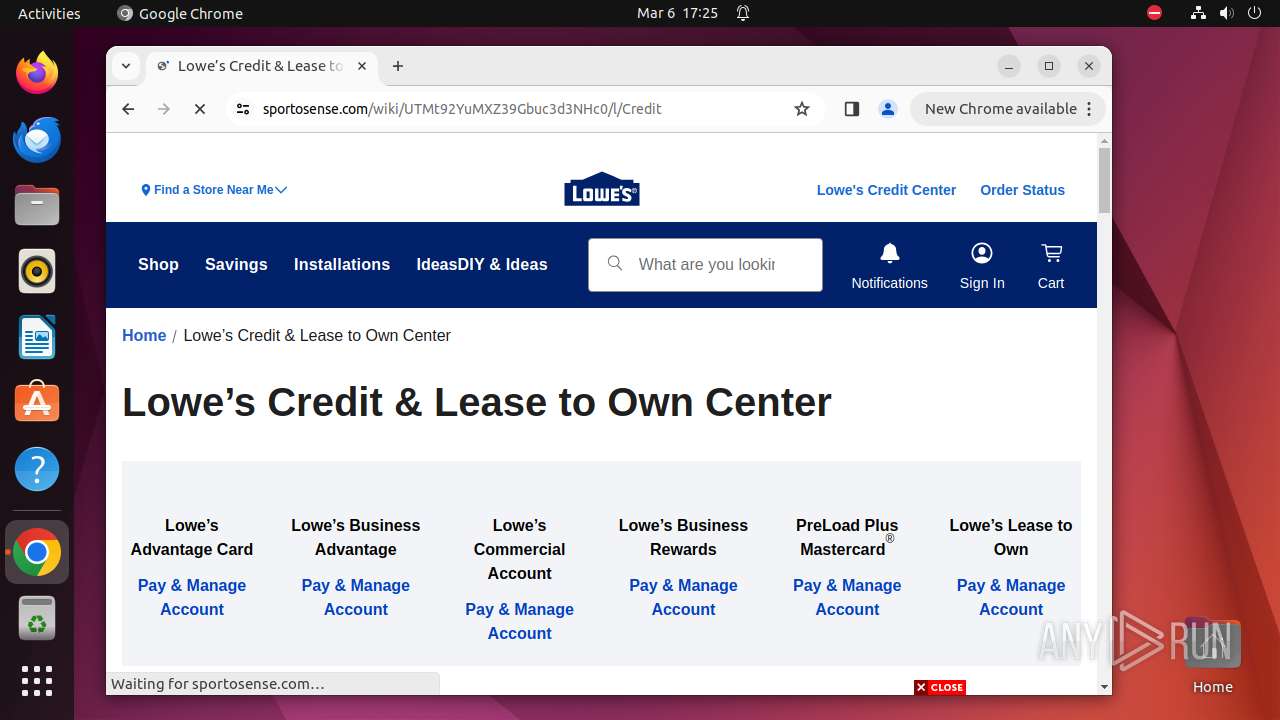
Task: Click the search box 'What are you looking'
Action: point(706,264)
